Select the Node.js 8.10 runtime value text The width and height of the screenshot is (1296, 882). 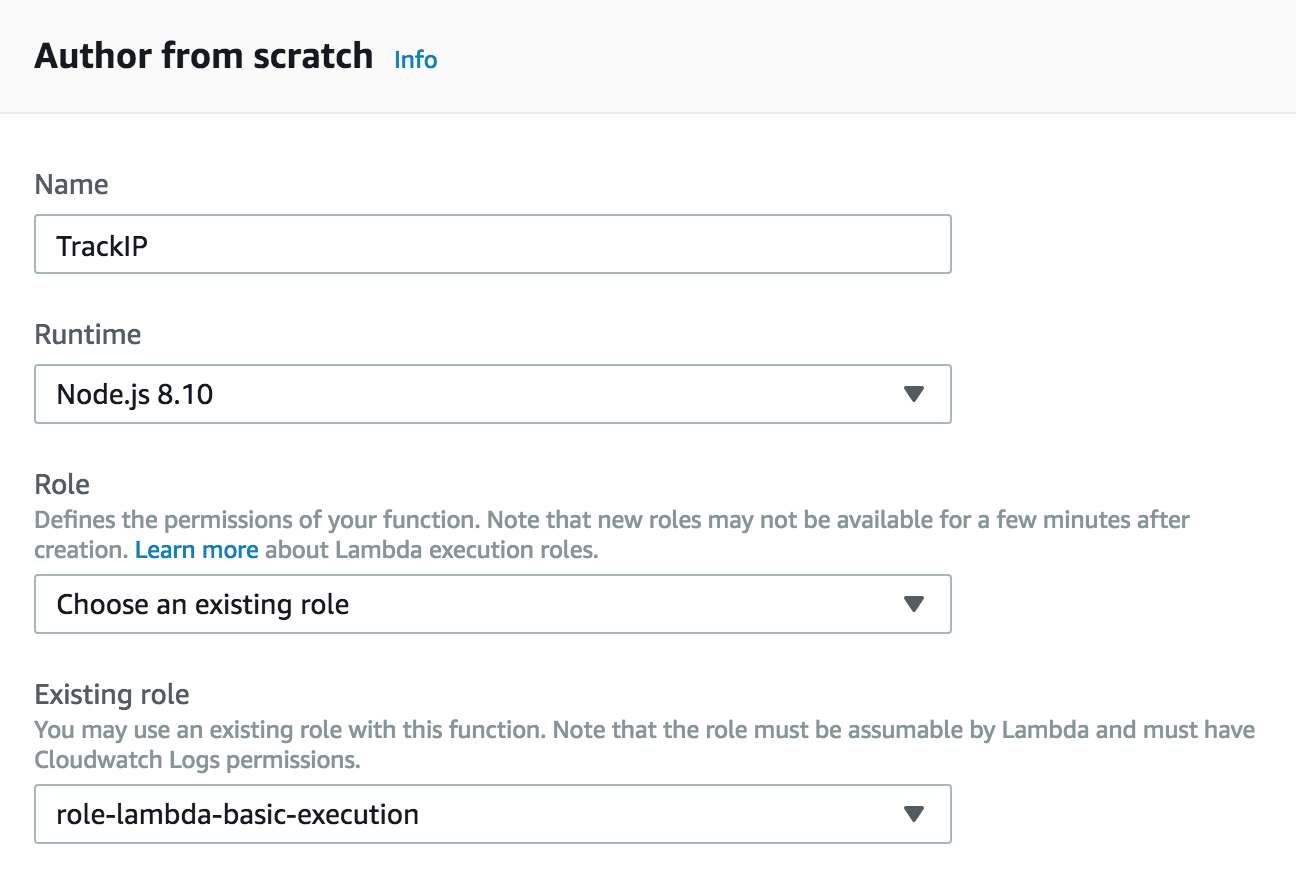coord(135,395)
